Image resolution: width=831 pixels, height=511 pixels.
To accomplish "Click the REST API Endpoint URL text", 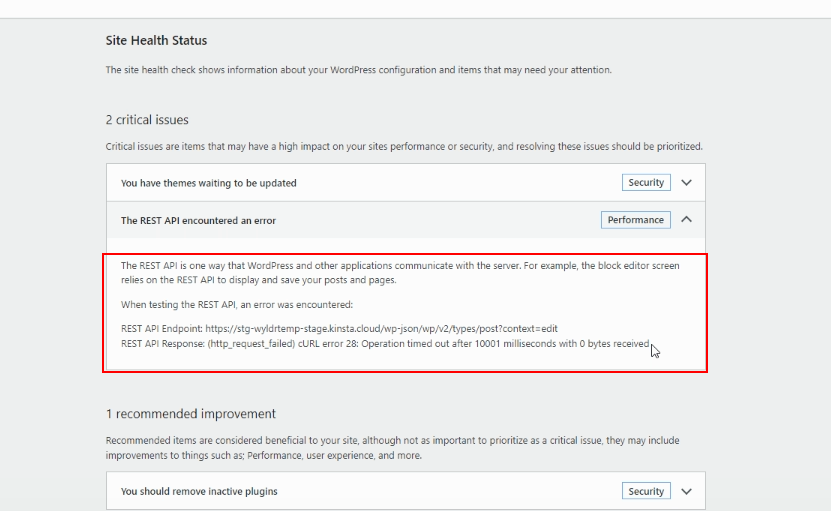I will [x=381, y=329].
